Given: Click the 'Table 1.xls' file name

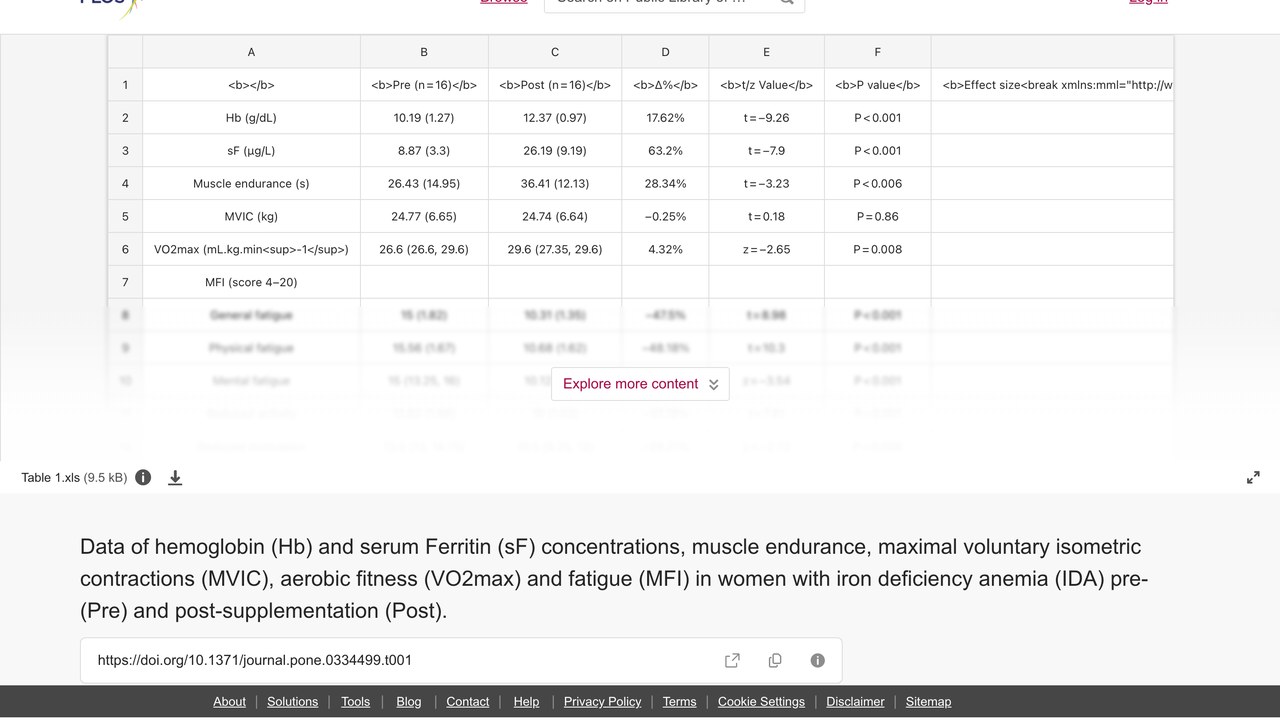Looking at the screenshot, I should tap(50, 478).
